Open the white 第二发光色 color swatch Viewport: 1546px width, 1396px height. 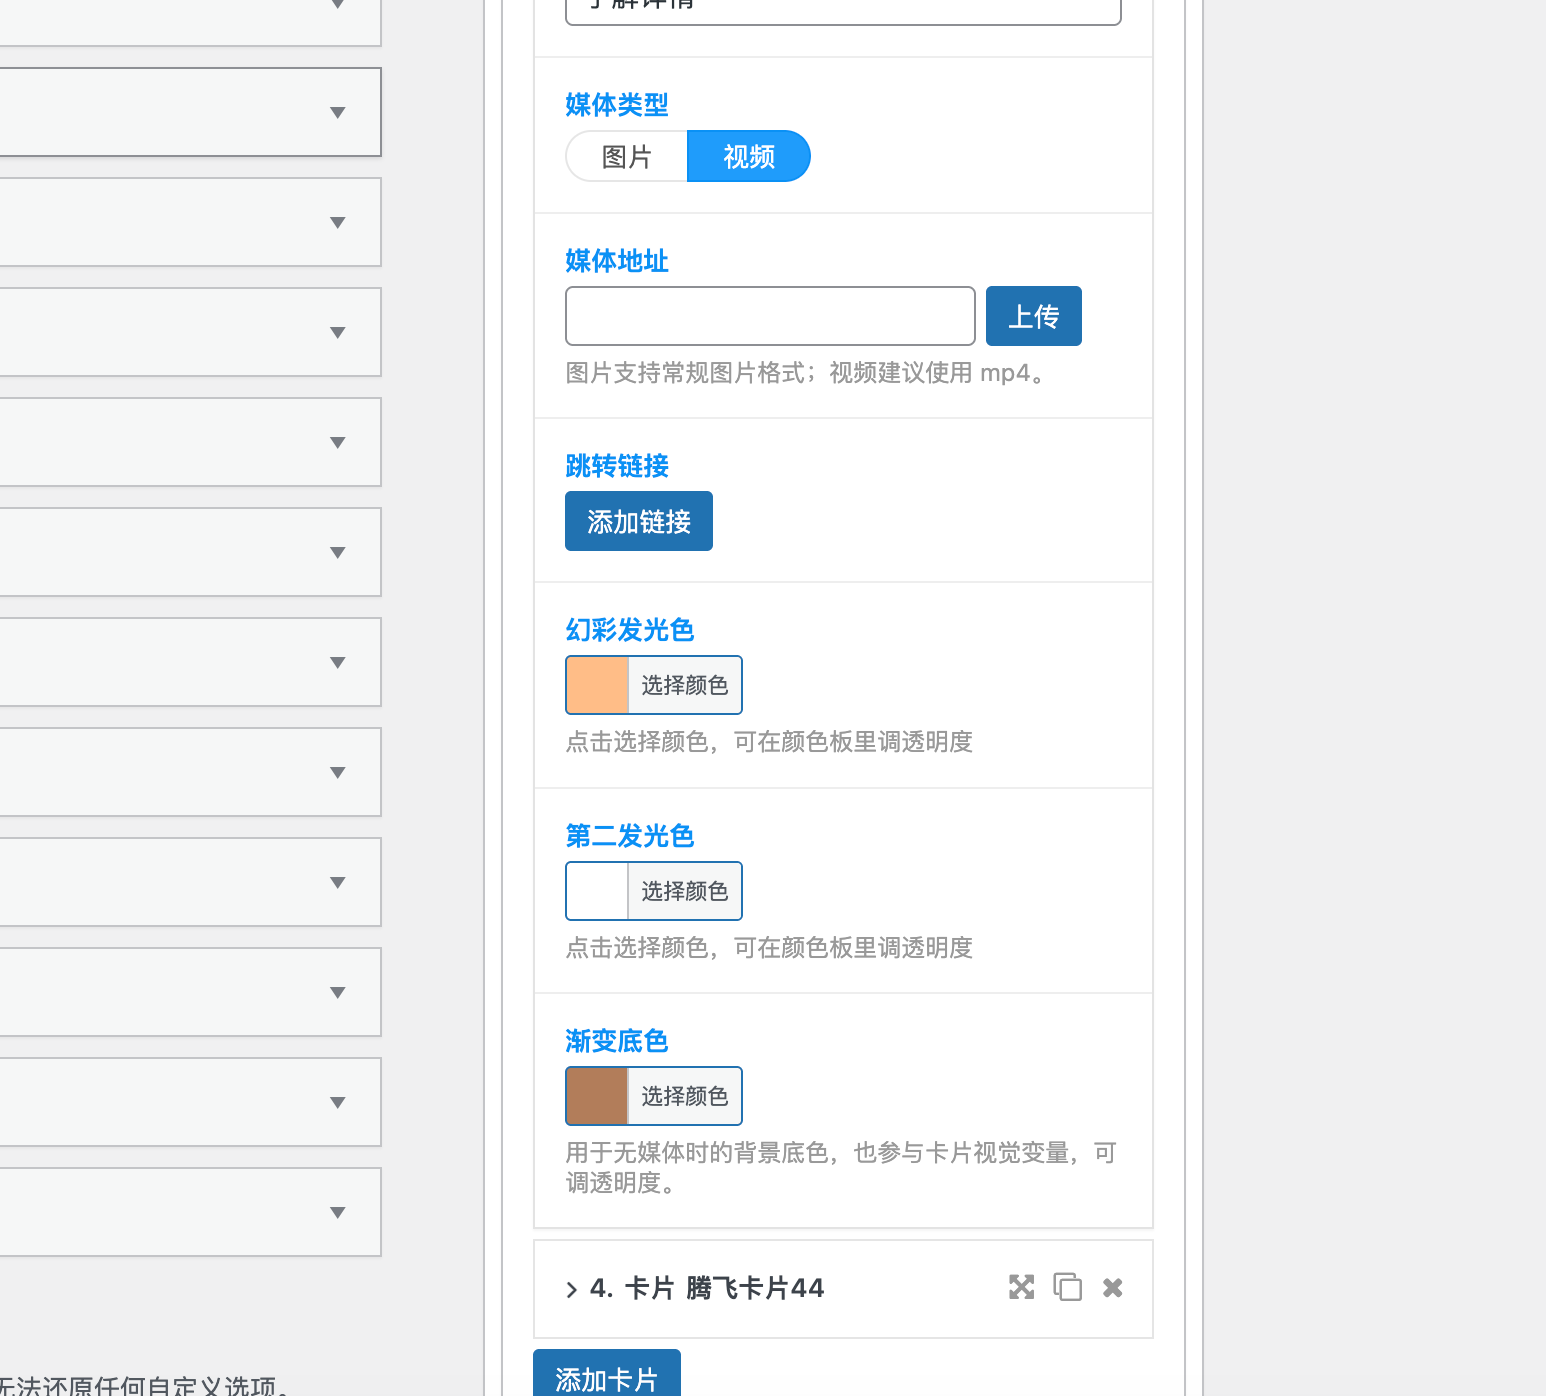597,891
